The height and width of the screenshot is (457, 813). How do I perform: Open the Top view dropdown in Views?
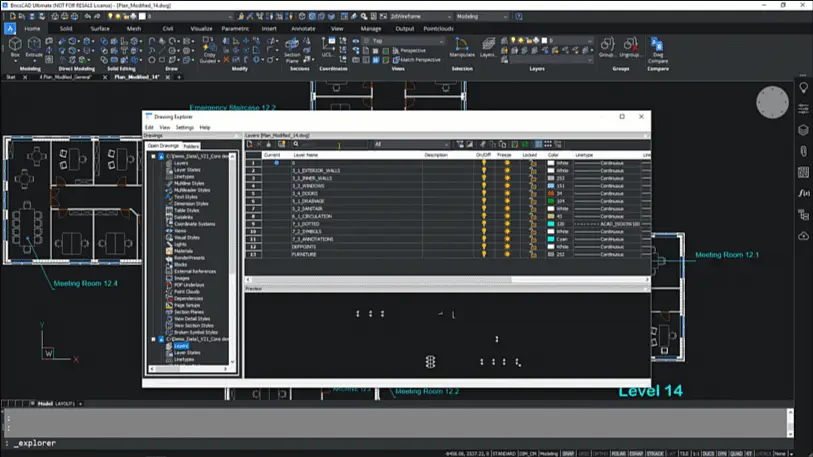point(404,40)
